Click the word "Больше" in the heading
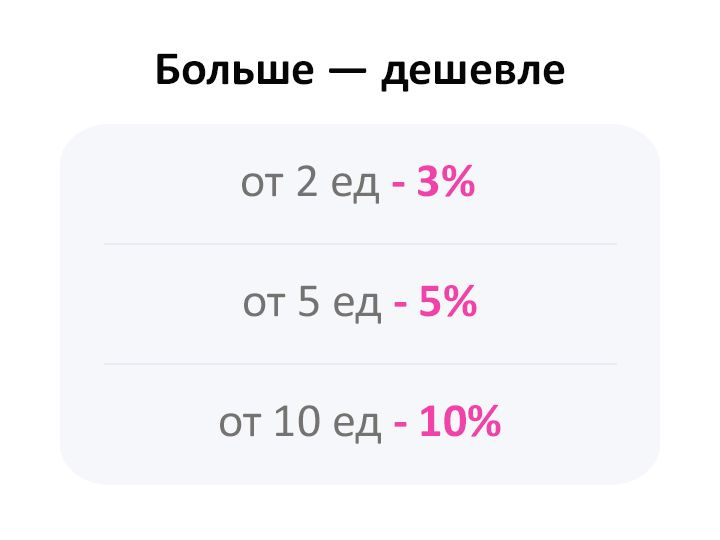Image resolution: width=720 pixels, height=540 pixels. 235,69
